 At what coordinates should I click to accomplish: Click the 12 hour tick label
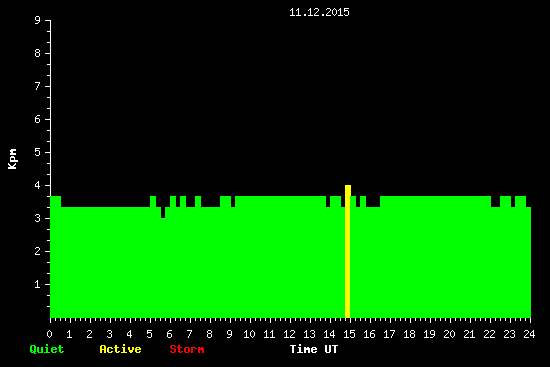[x=289, y=334]
